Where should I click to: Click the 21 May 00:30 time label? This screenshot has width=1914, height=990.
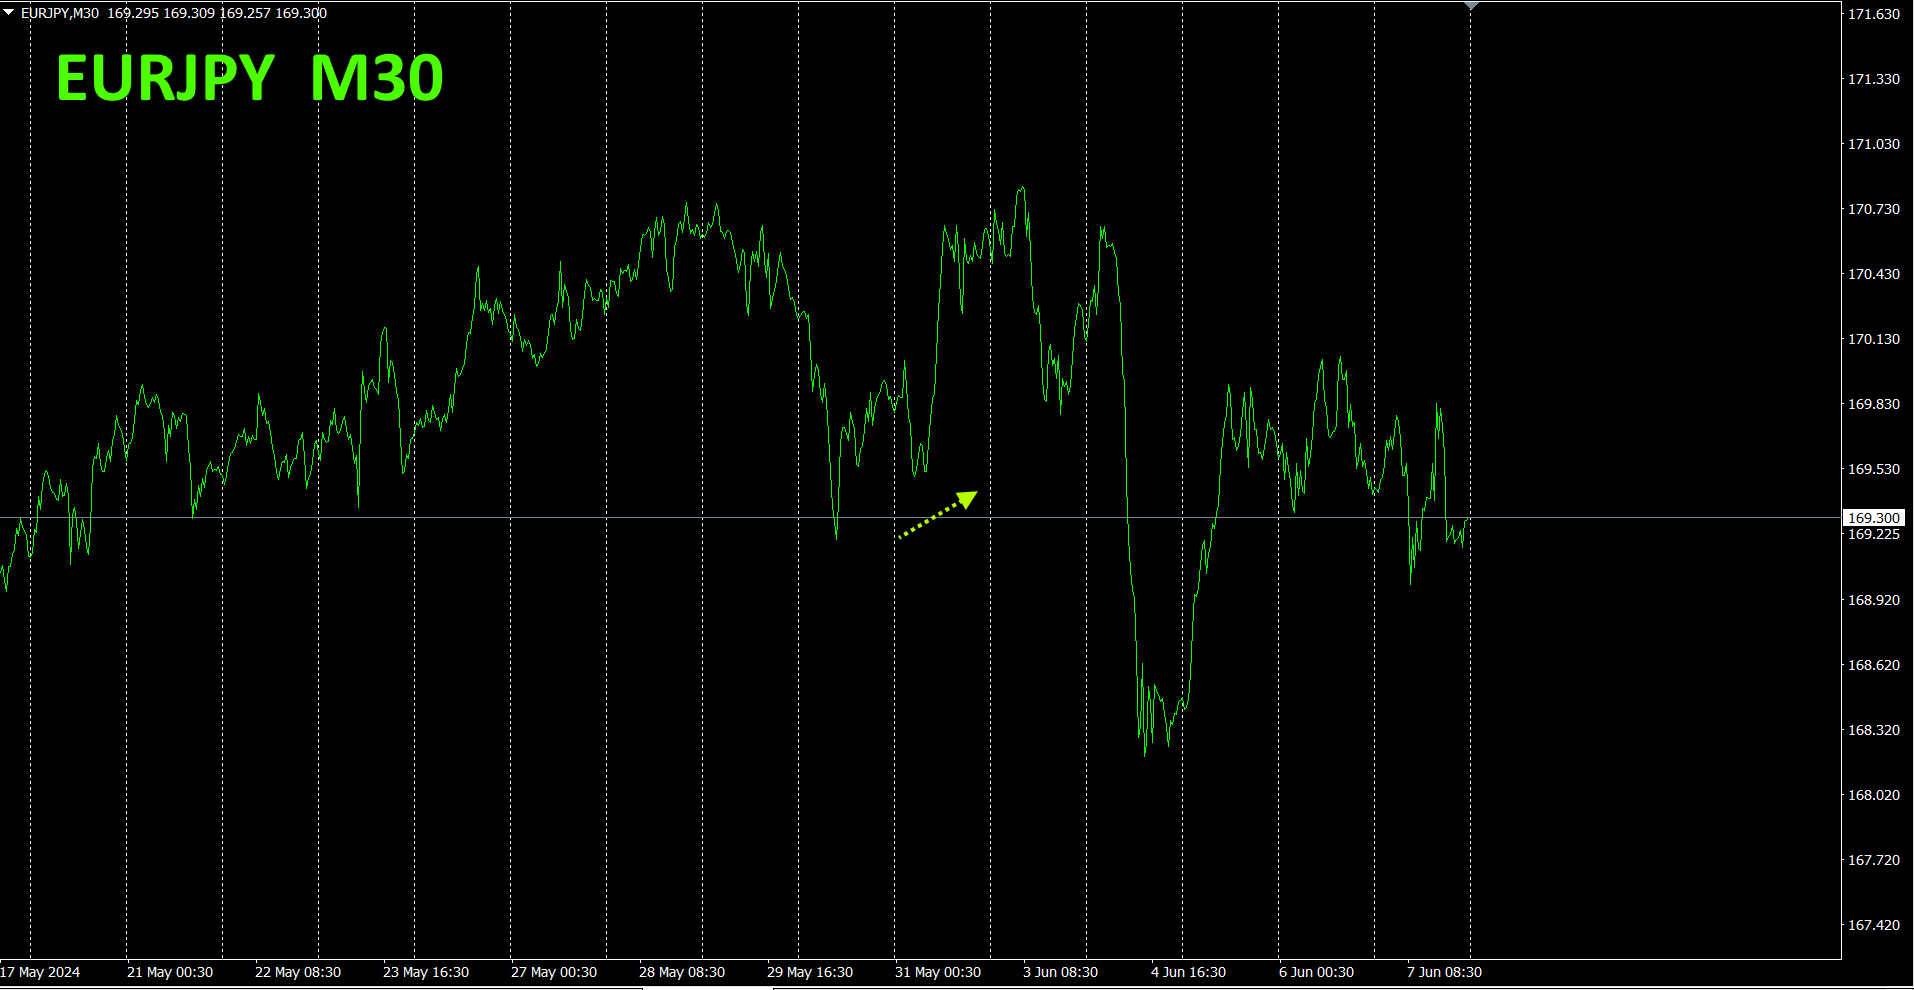click(170, 972)
